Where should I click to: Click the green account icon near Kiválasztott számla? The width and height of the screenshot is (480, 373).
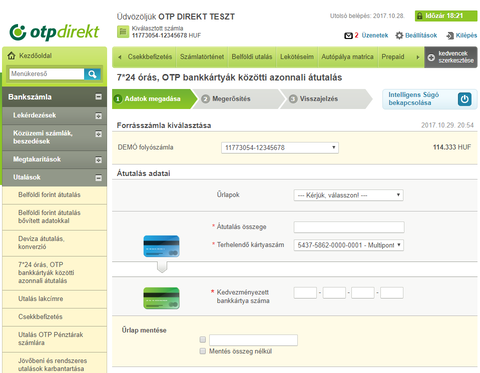tap(123, 32)
